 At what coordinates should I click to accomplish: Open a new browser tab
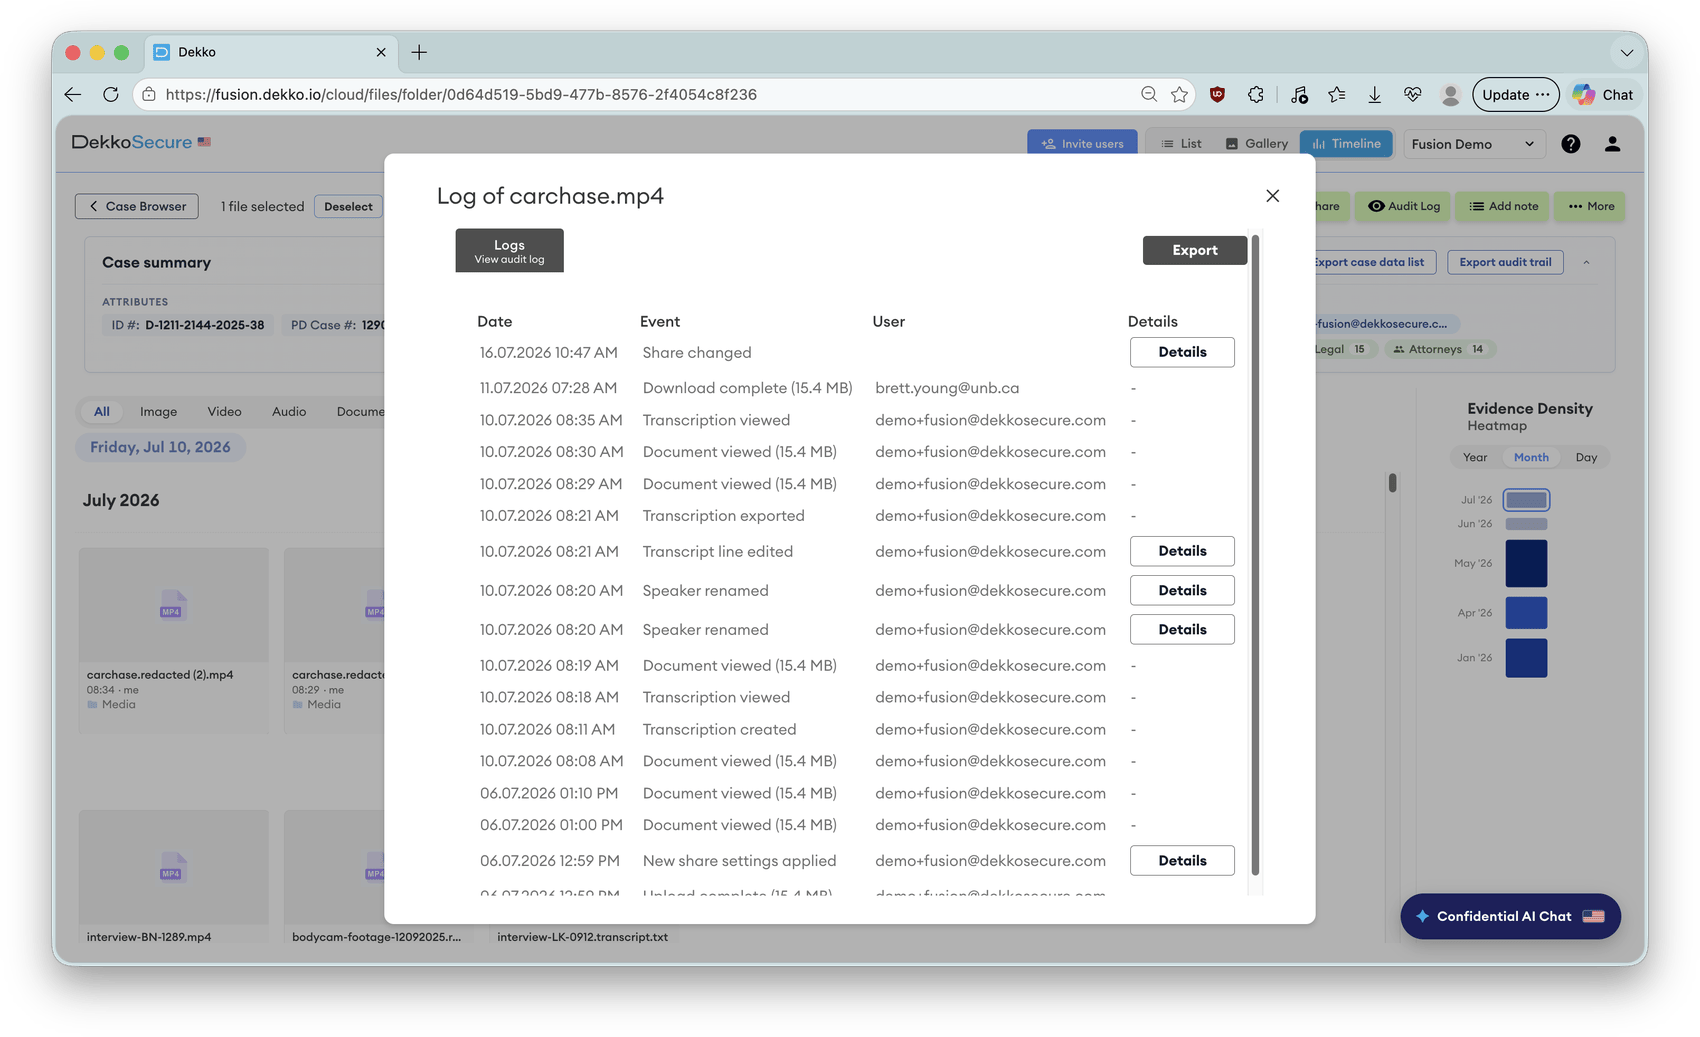point(419,52)
